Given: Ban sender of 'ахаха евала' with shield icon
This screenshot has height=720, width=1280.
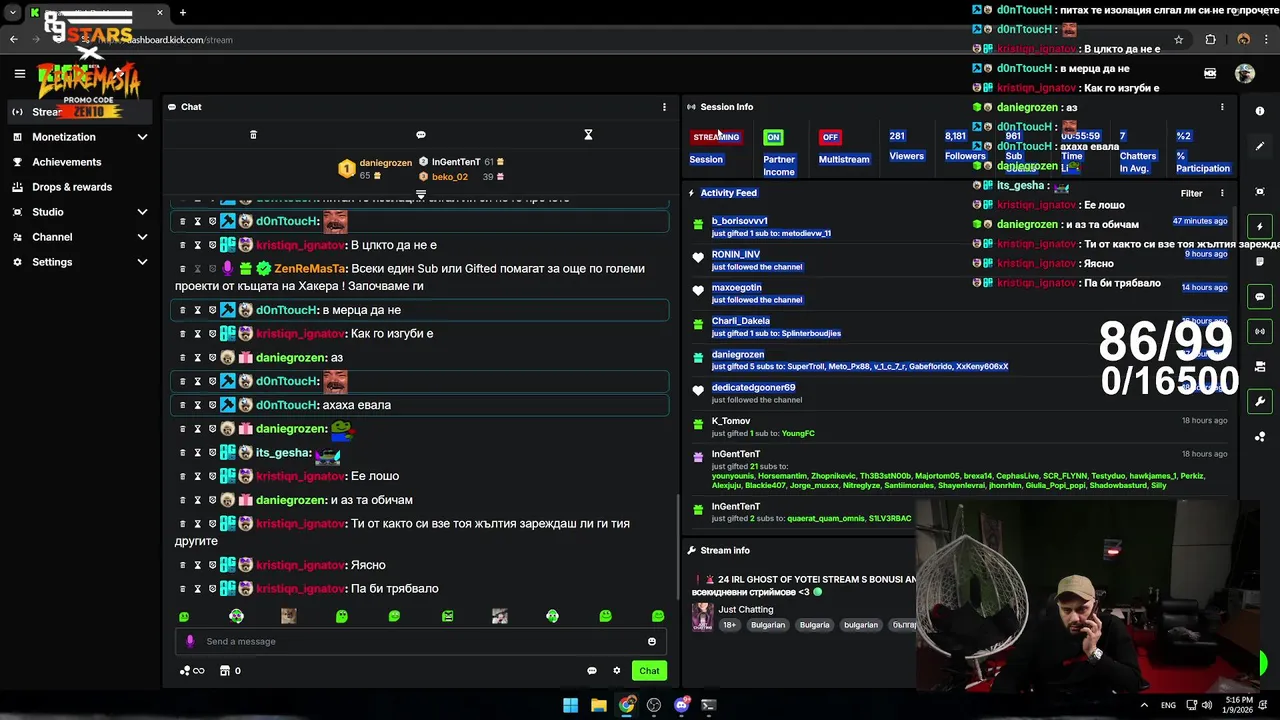Looking at the screenshot, I should point(212,405).
